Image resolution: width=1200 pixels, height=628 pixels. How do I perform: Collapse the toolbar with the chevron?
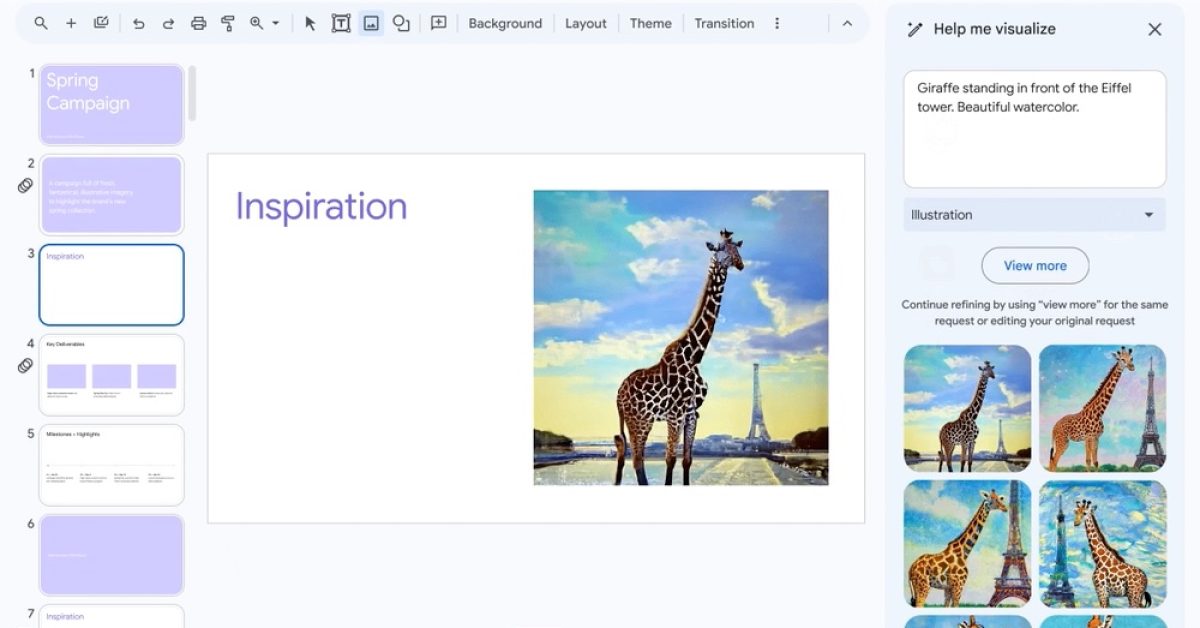click(x=848, y=22)
